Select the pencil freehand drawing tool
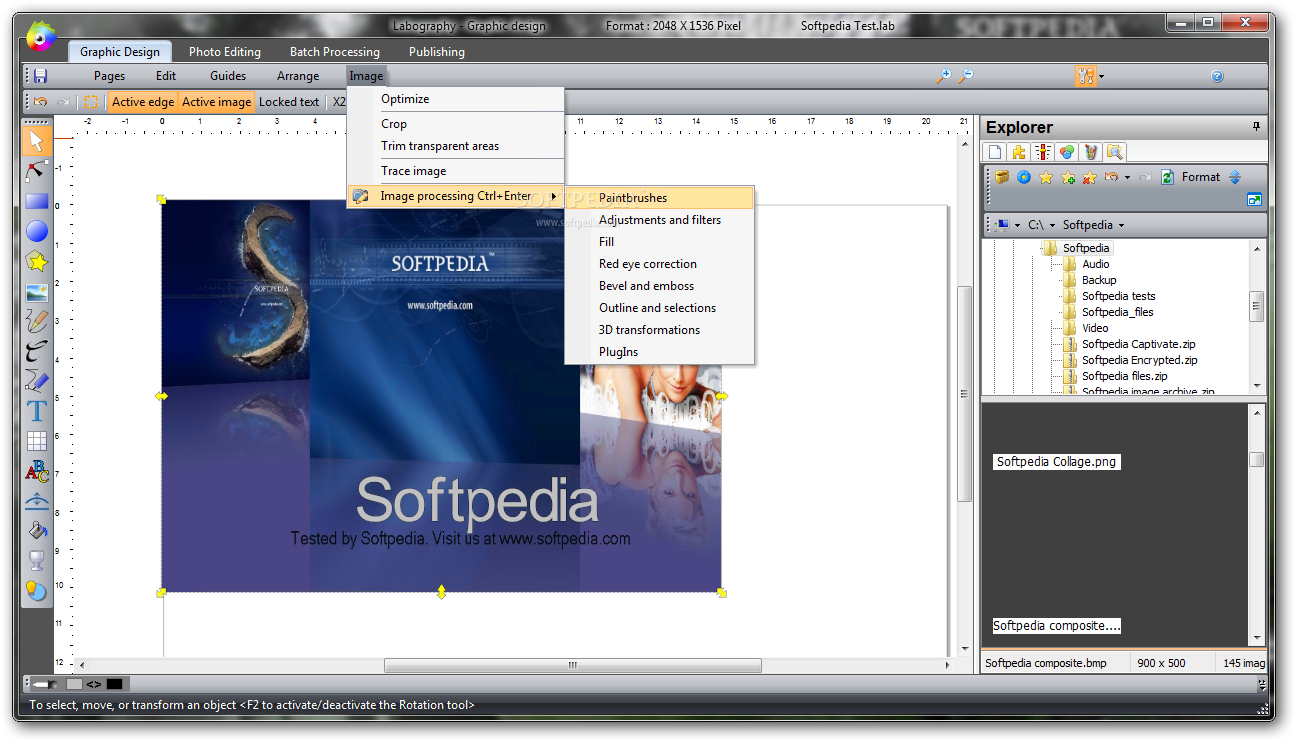Screen dimensions: 1296x742 pos(37,321)
